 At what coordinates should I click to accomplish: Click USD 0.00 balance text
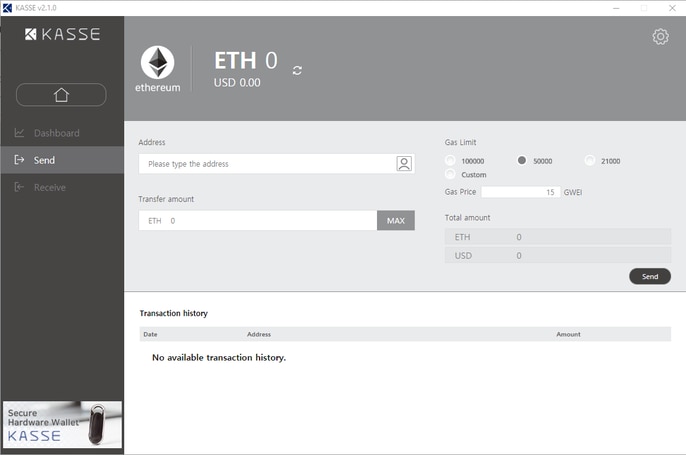click(237, 83)
